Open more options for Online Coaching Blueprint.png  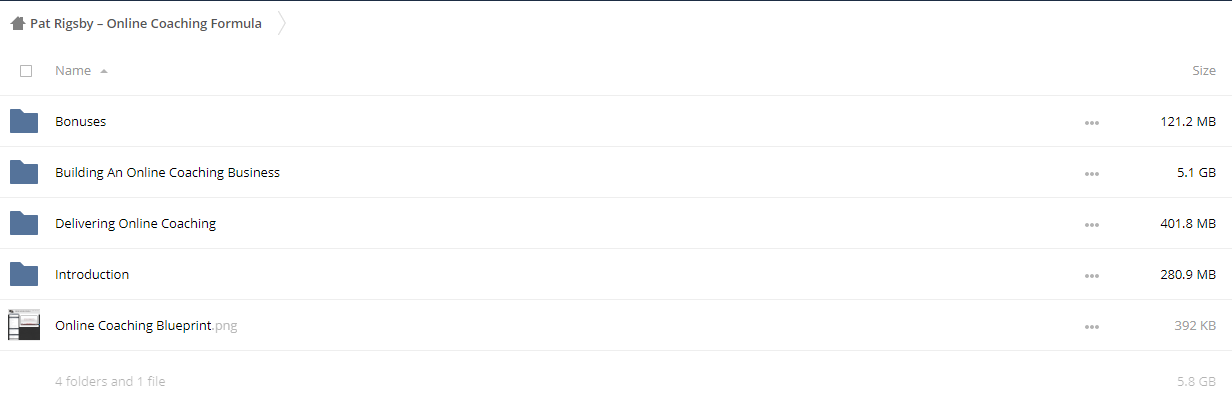tap(1091, 327)
